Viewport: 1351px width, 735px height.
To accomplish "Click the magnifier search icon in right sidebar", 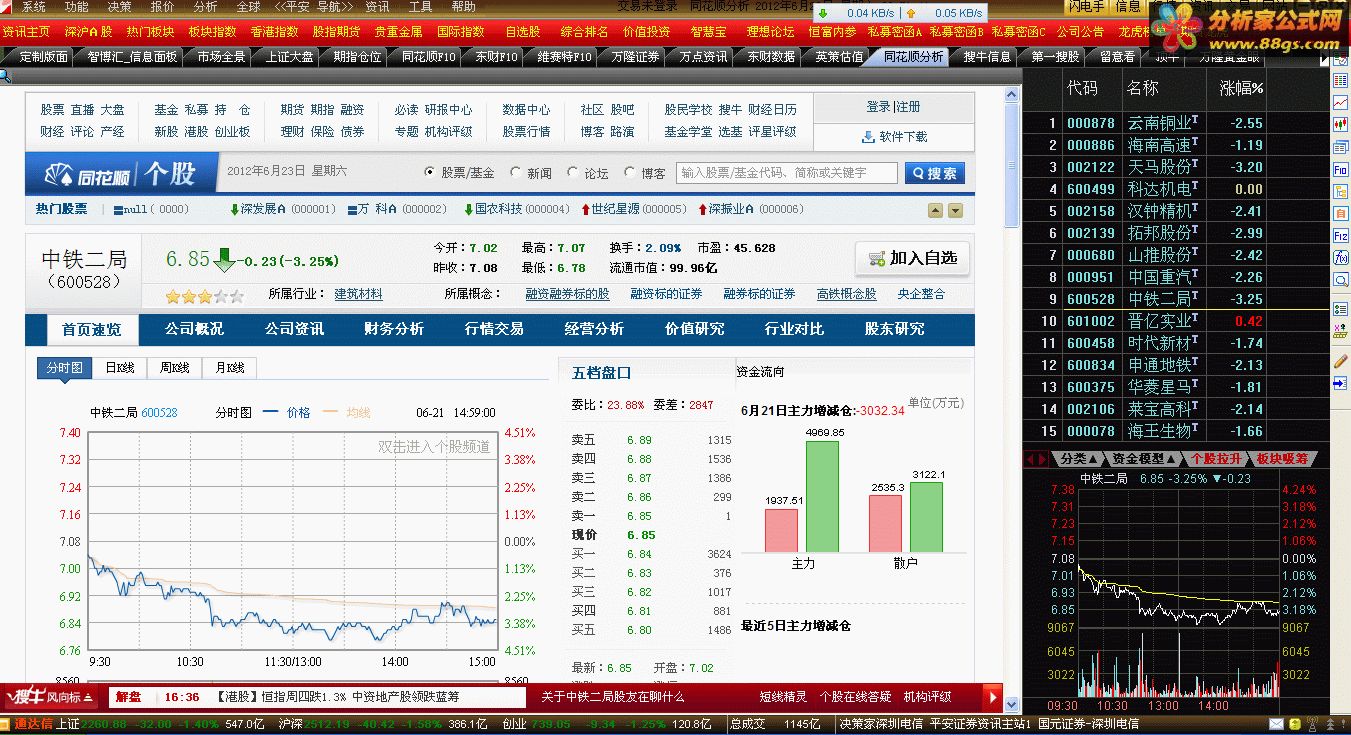I will [1340, 278].
